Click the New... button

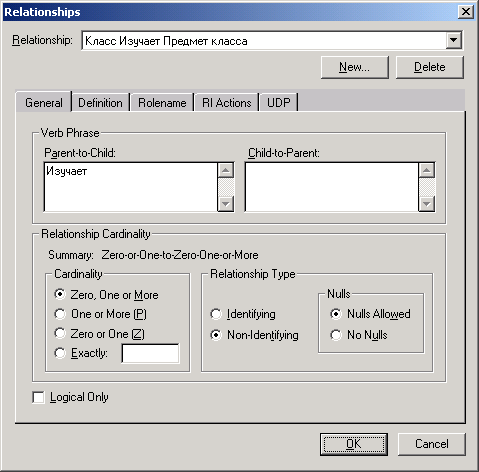point(355,67)
